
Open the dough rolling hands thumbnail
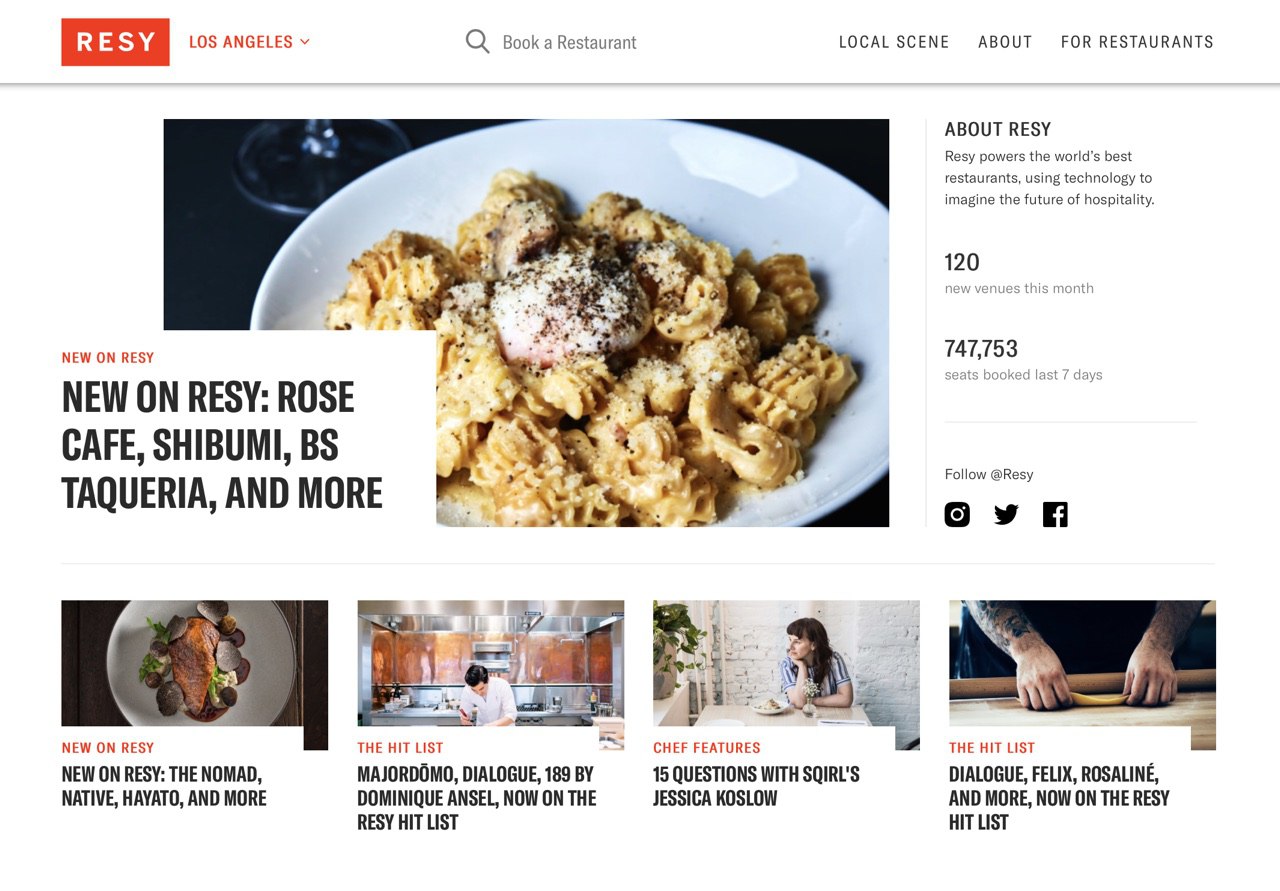coord(1082,664)
